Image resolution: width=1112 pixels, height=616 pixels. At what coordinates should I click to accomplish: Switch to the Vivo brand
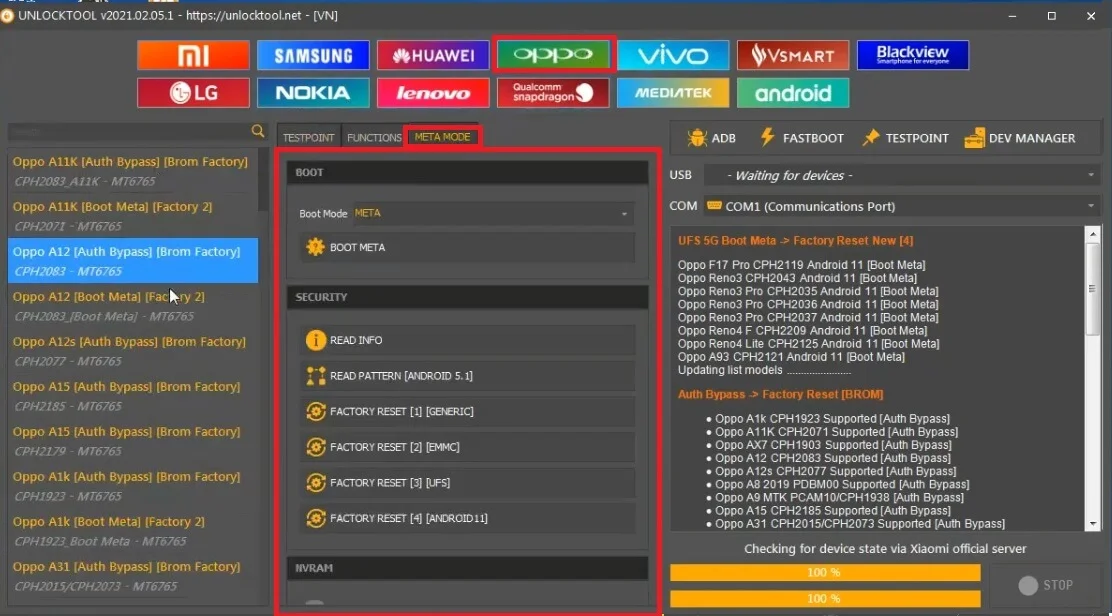coord(673,55)
